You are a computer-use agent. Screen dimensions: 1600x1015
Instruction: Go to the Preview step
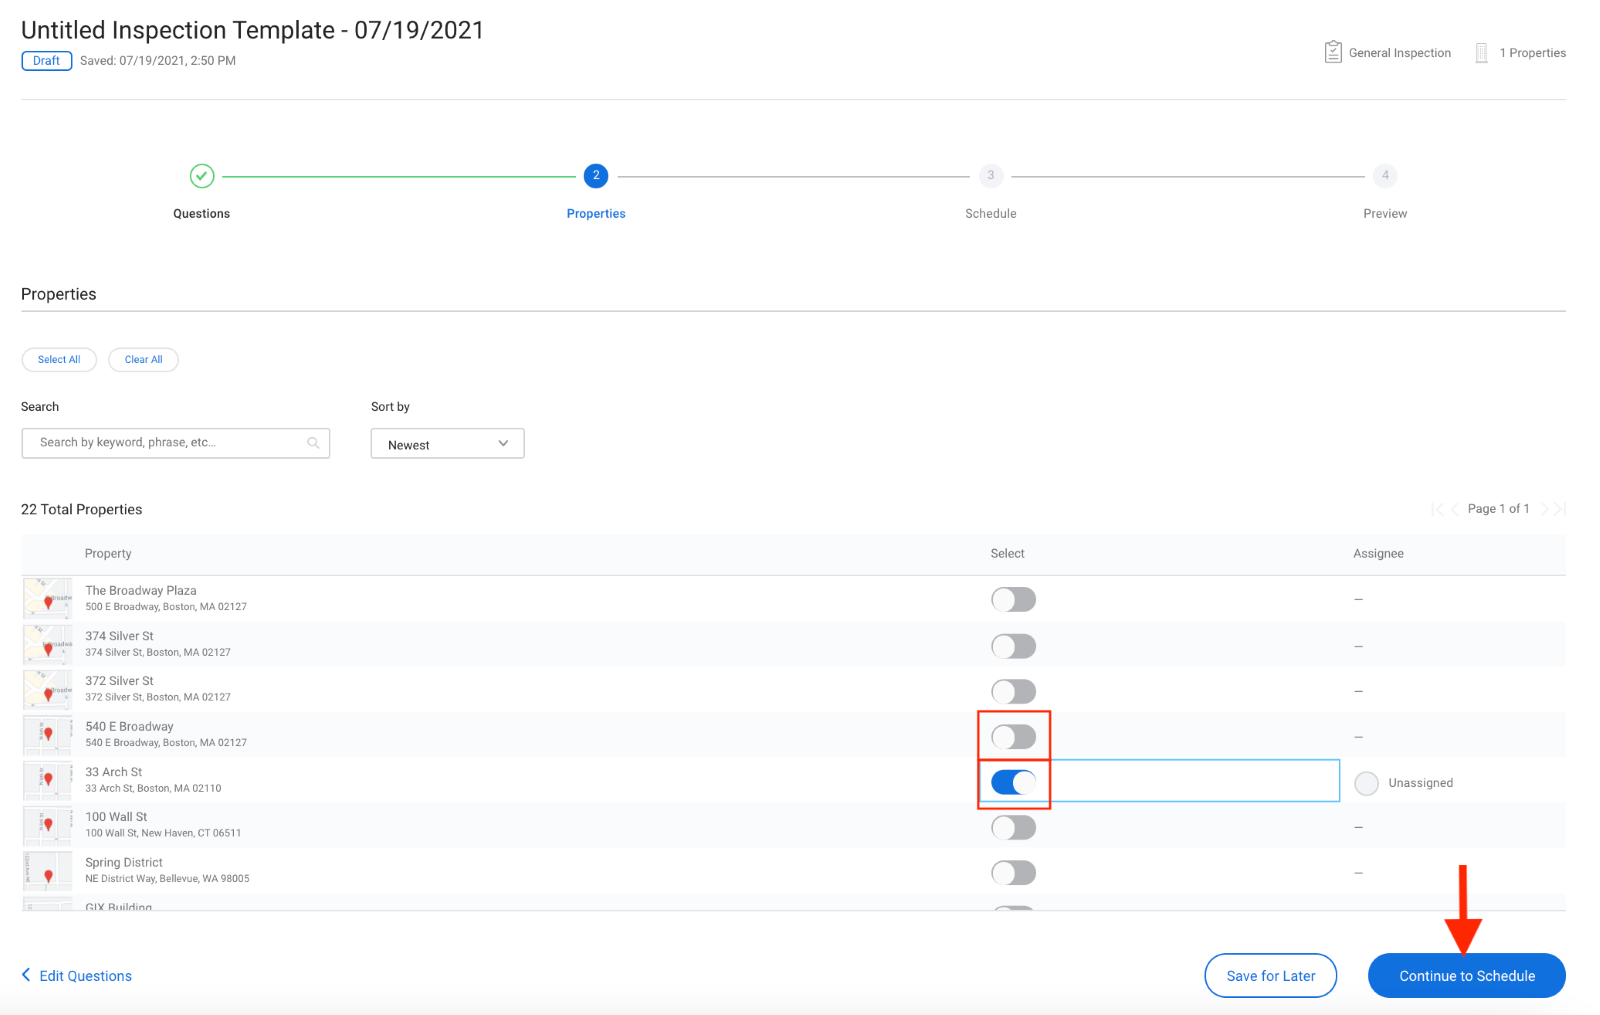pyautogui.click(x=1384, y=176)
